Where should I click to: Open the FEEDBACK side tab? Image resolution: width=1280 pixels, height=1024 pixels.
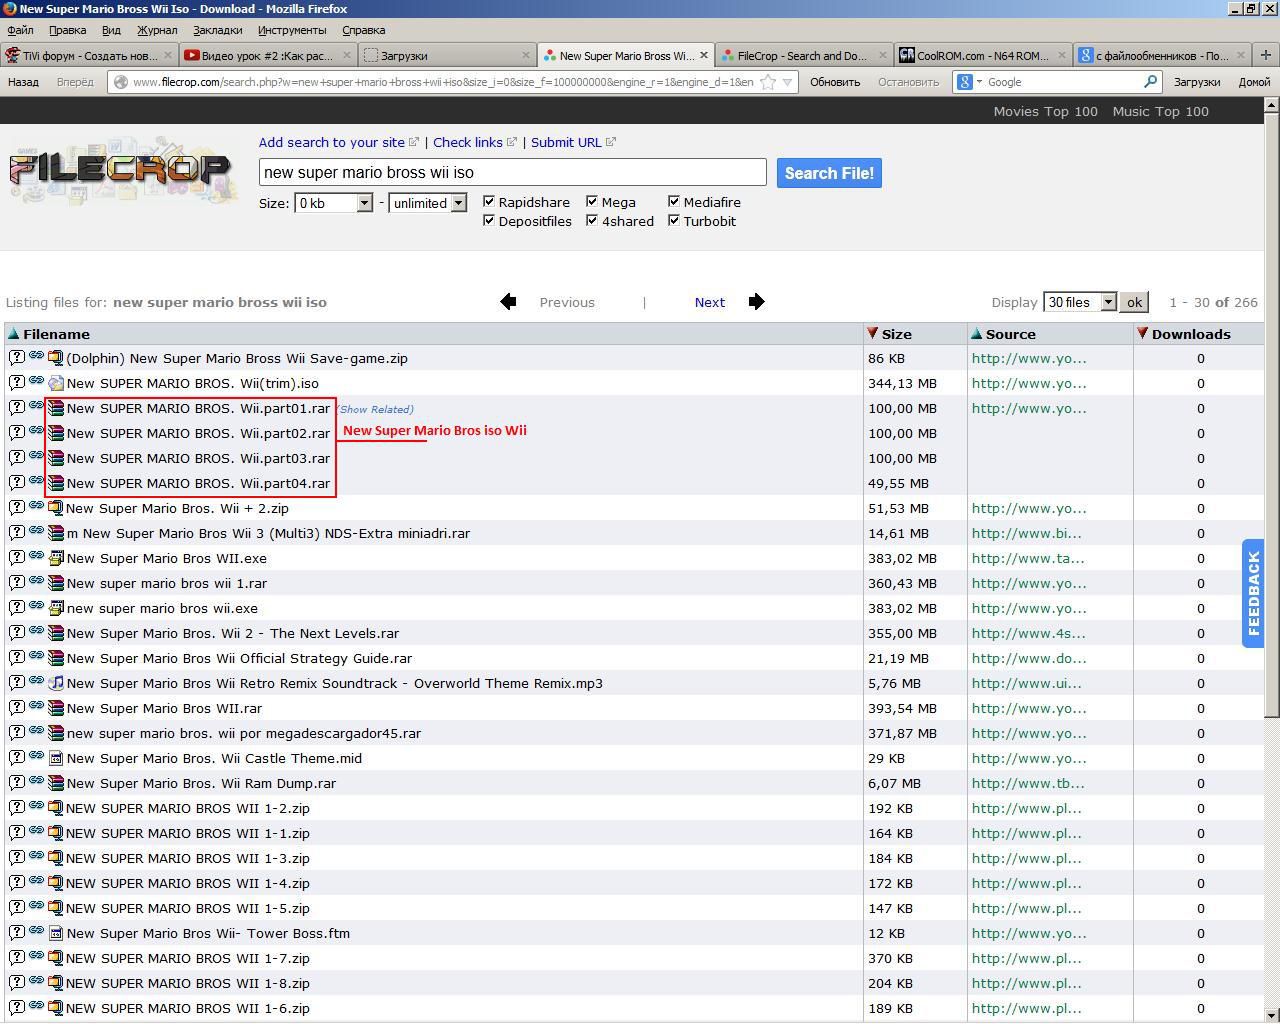pyautogui.click(x=1253, y=593)
